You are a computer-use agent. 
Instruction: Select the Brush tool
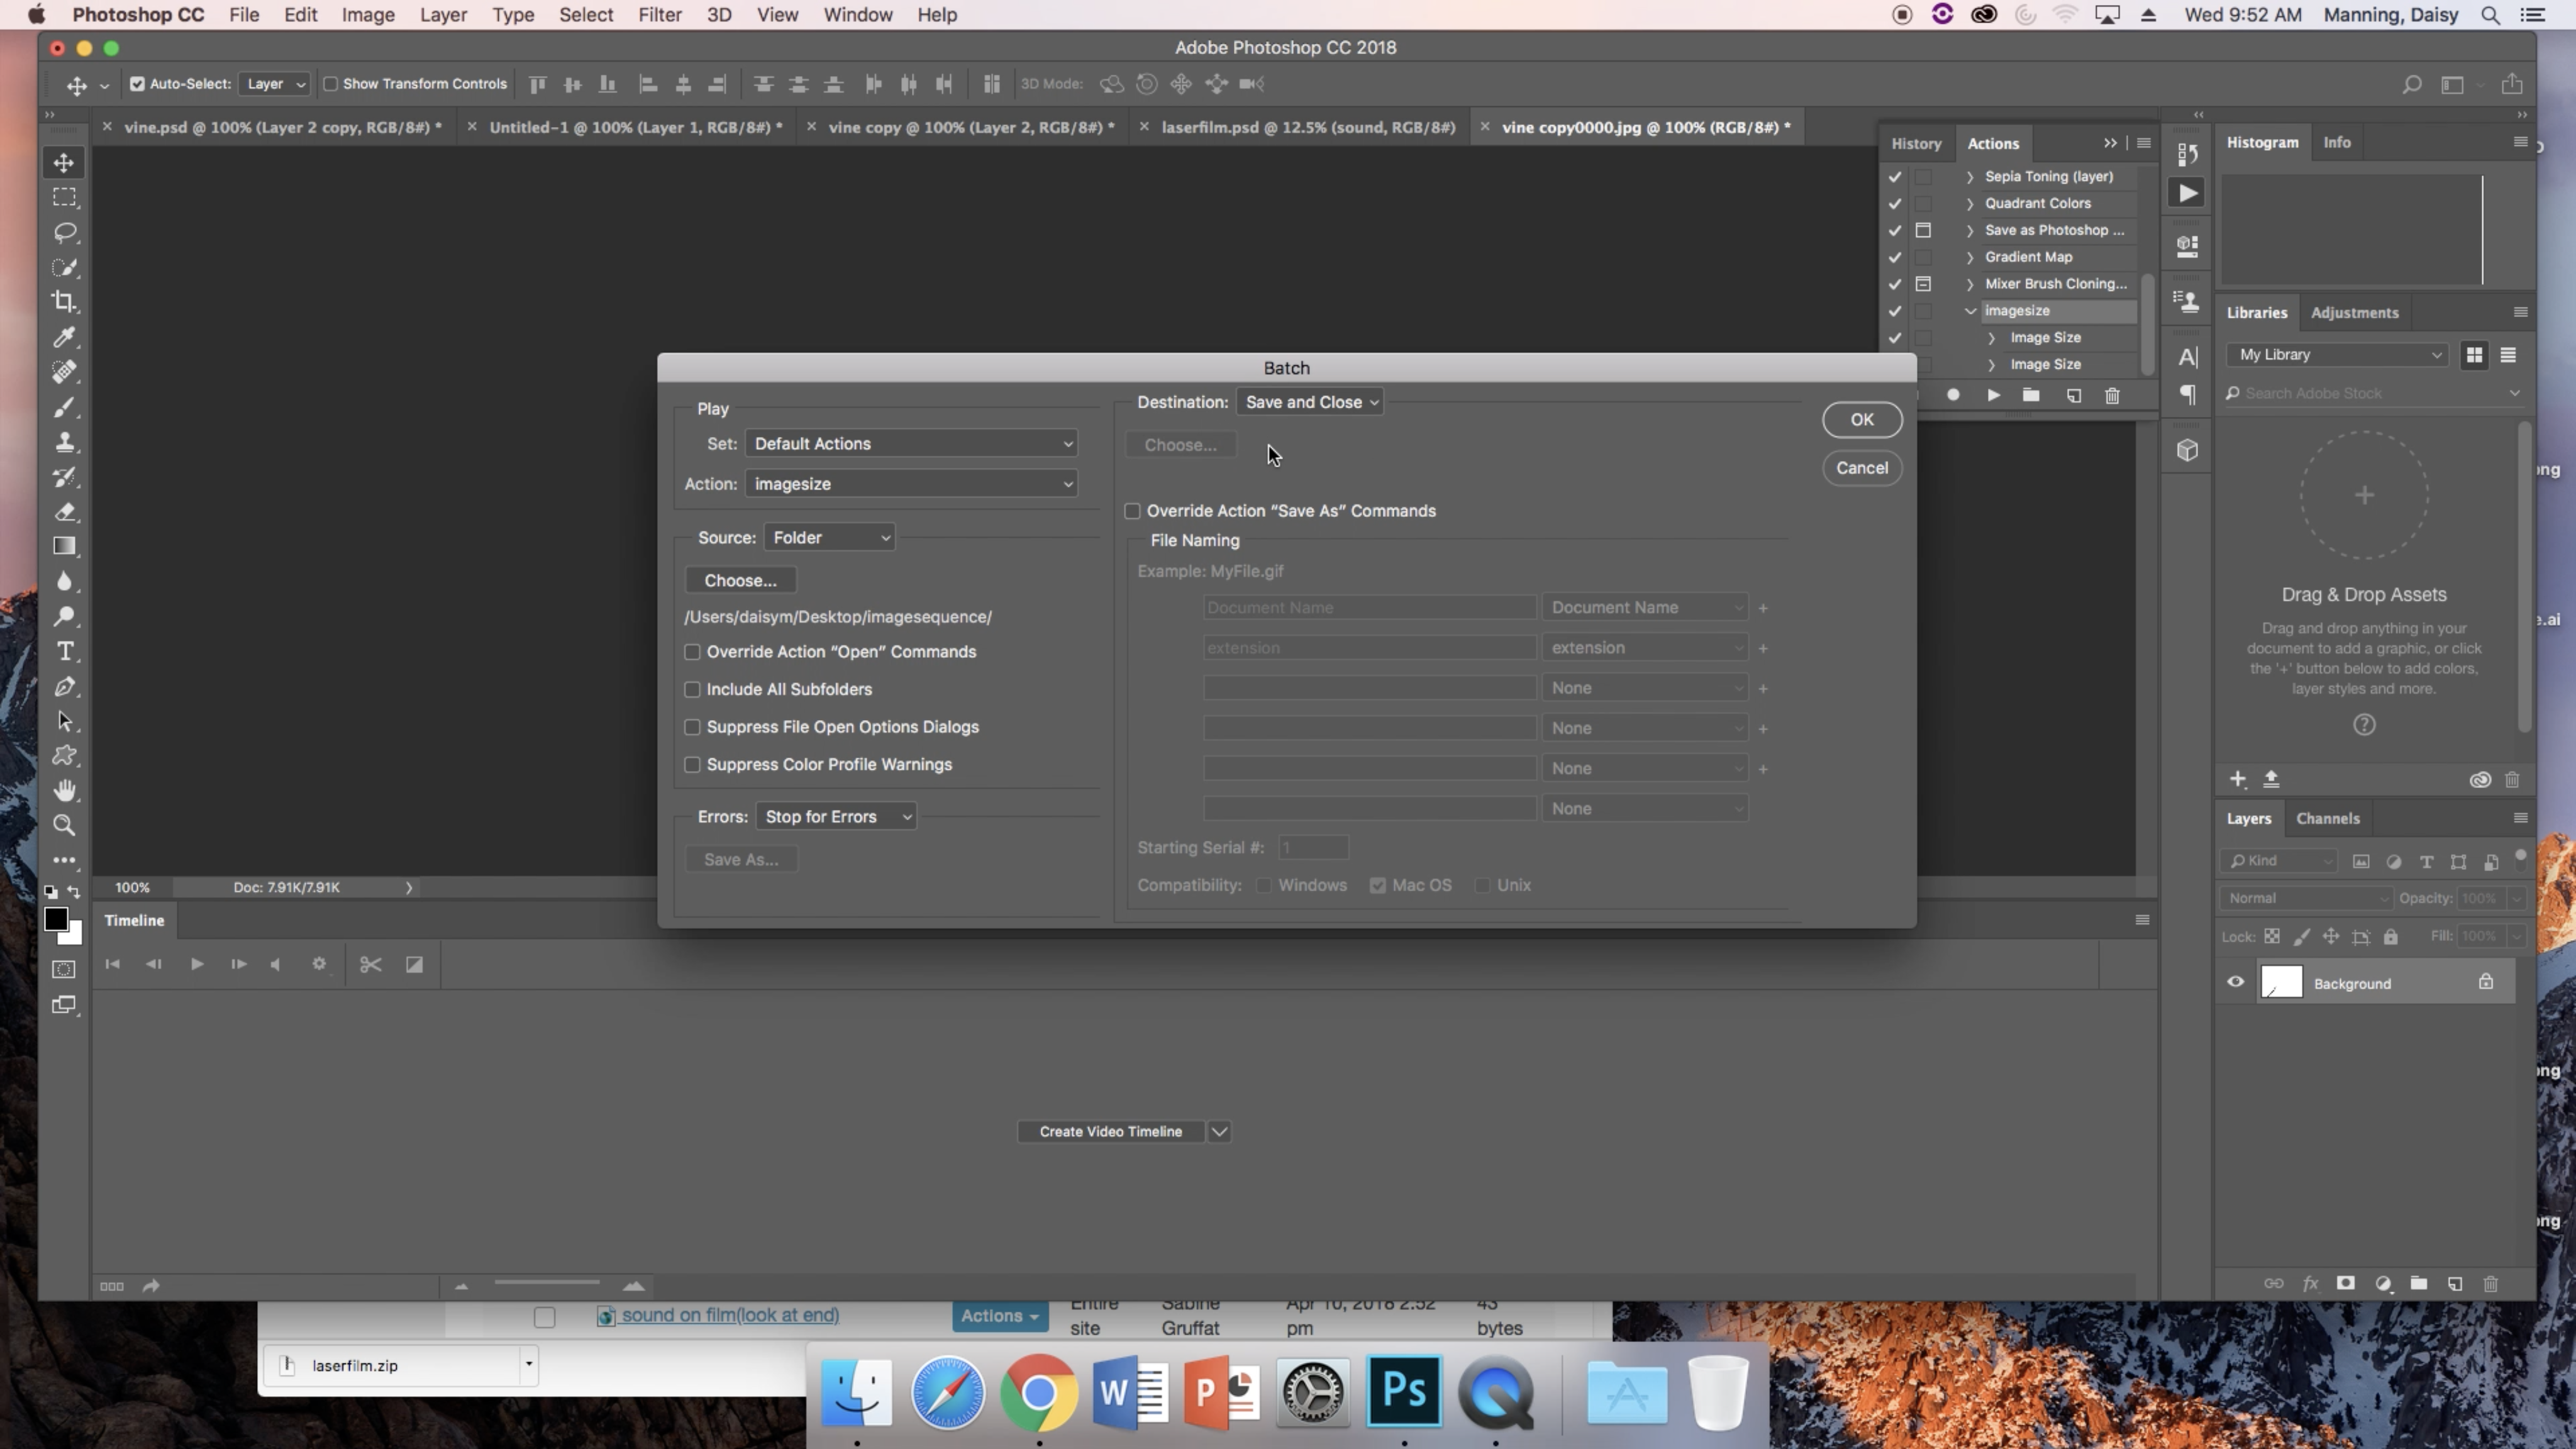(64, 407)
